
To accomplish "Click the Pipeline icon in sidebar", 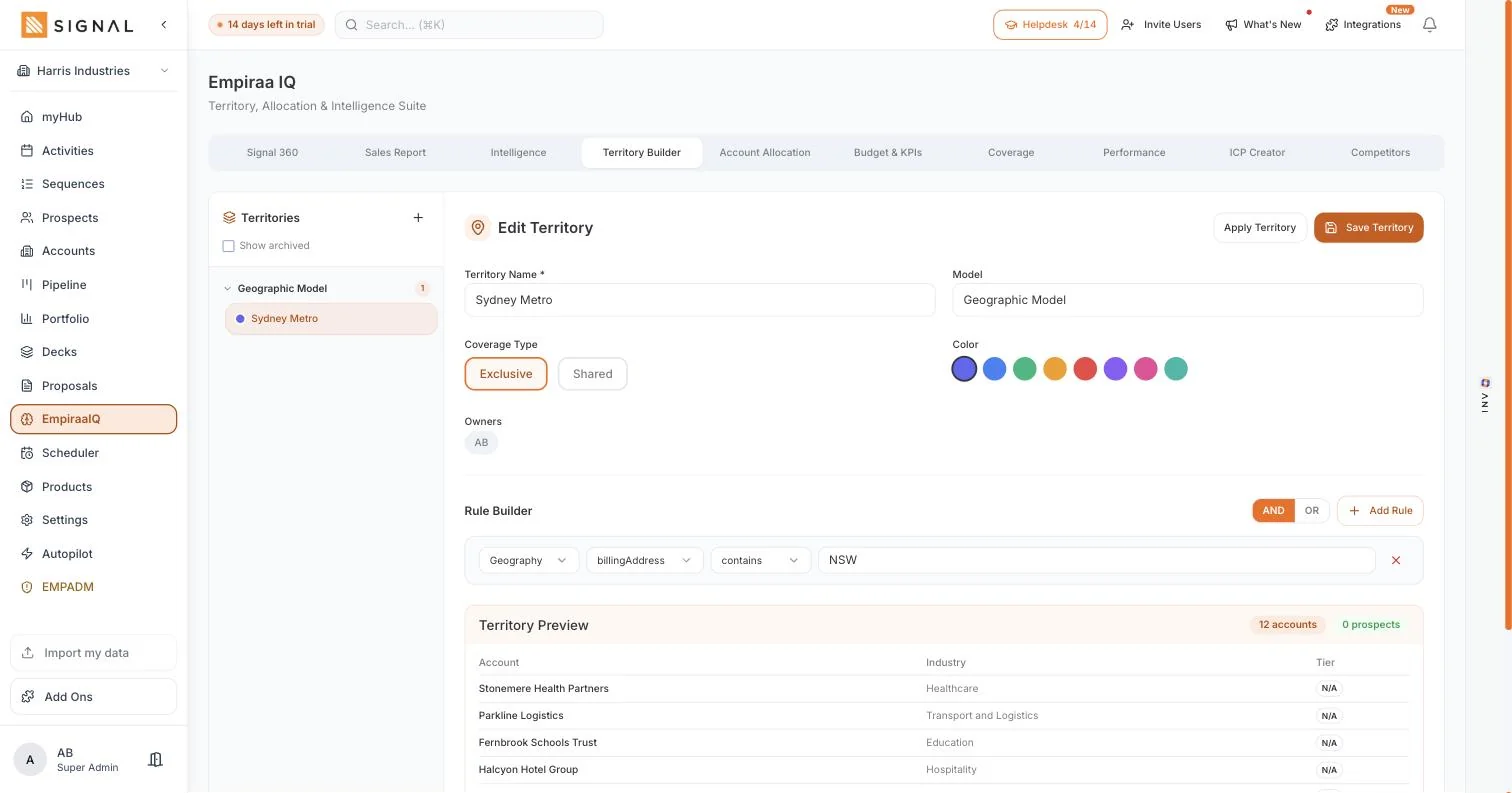I will (27, 285).
